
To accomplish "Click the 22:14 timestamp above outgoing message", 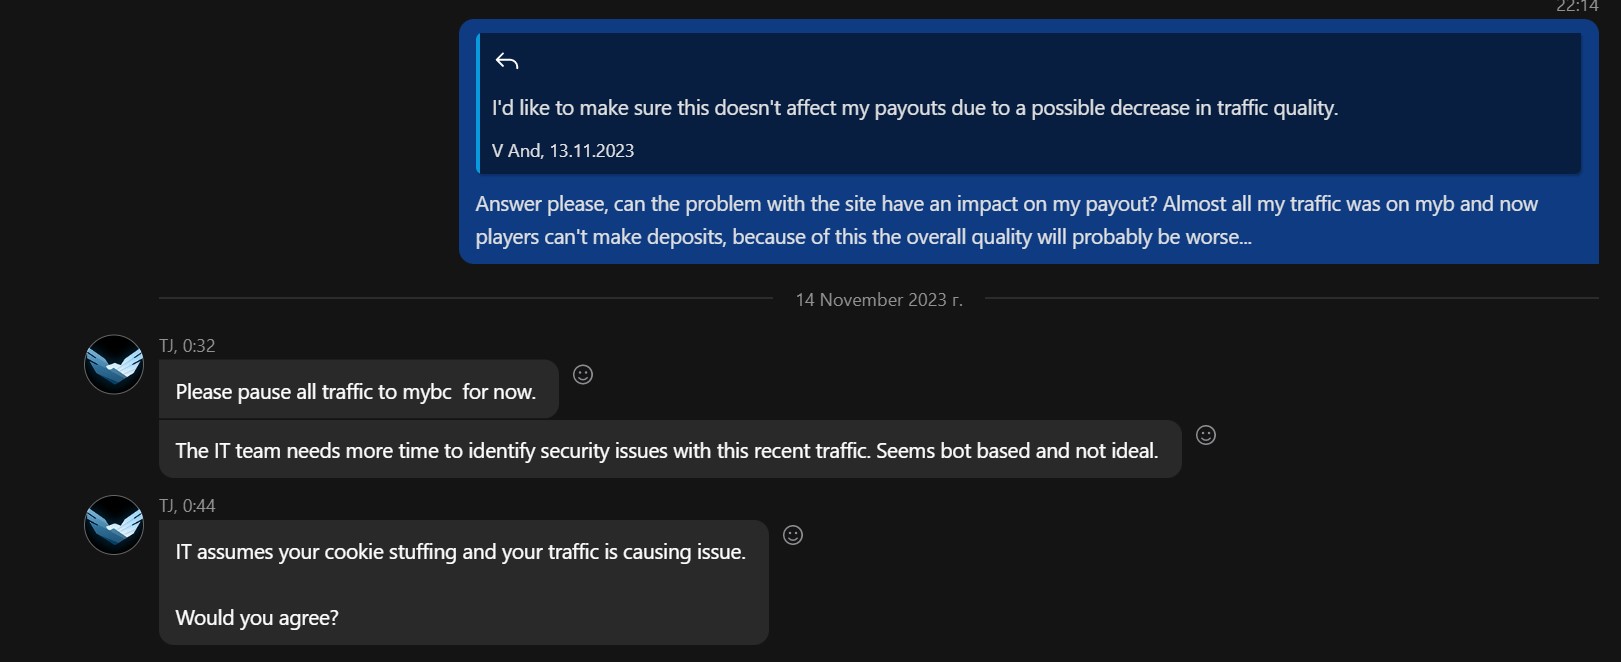I will coord(1577,6).
